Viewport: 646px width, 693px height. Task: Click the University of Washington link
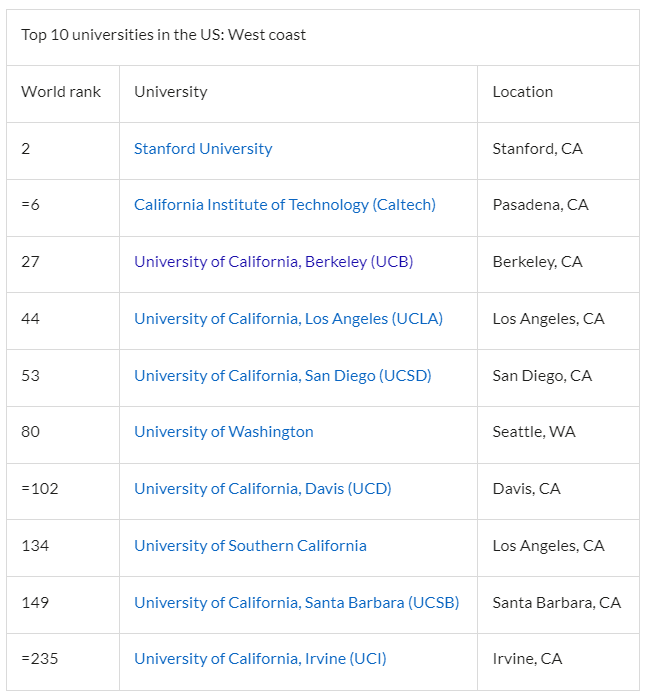click(224, 432)
